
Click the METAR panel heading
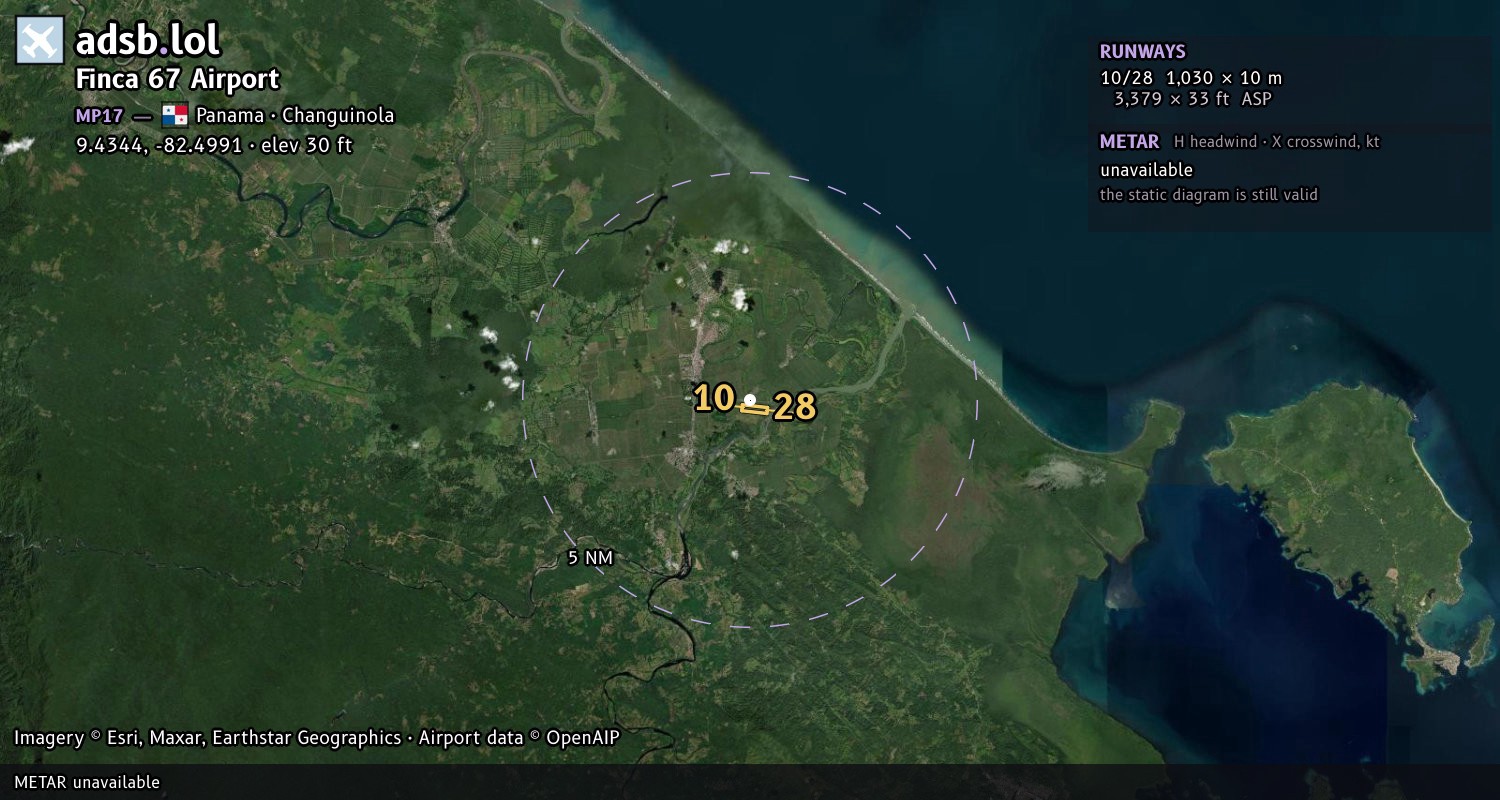1129,142
